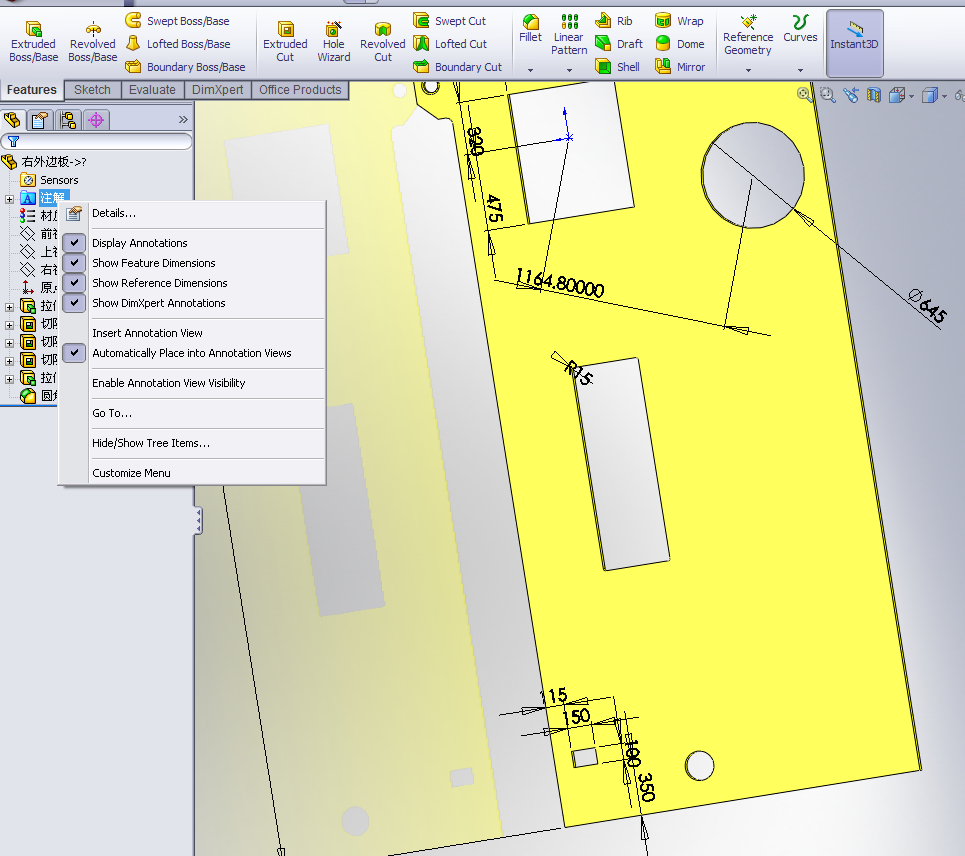Expand the Curves dropdown arrow

pyautogui.click(x=800, y=70)
